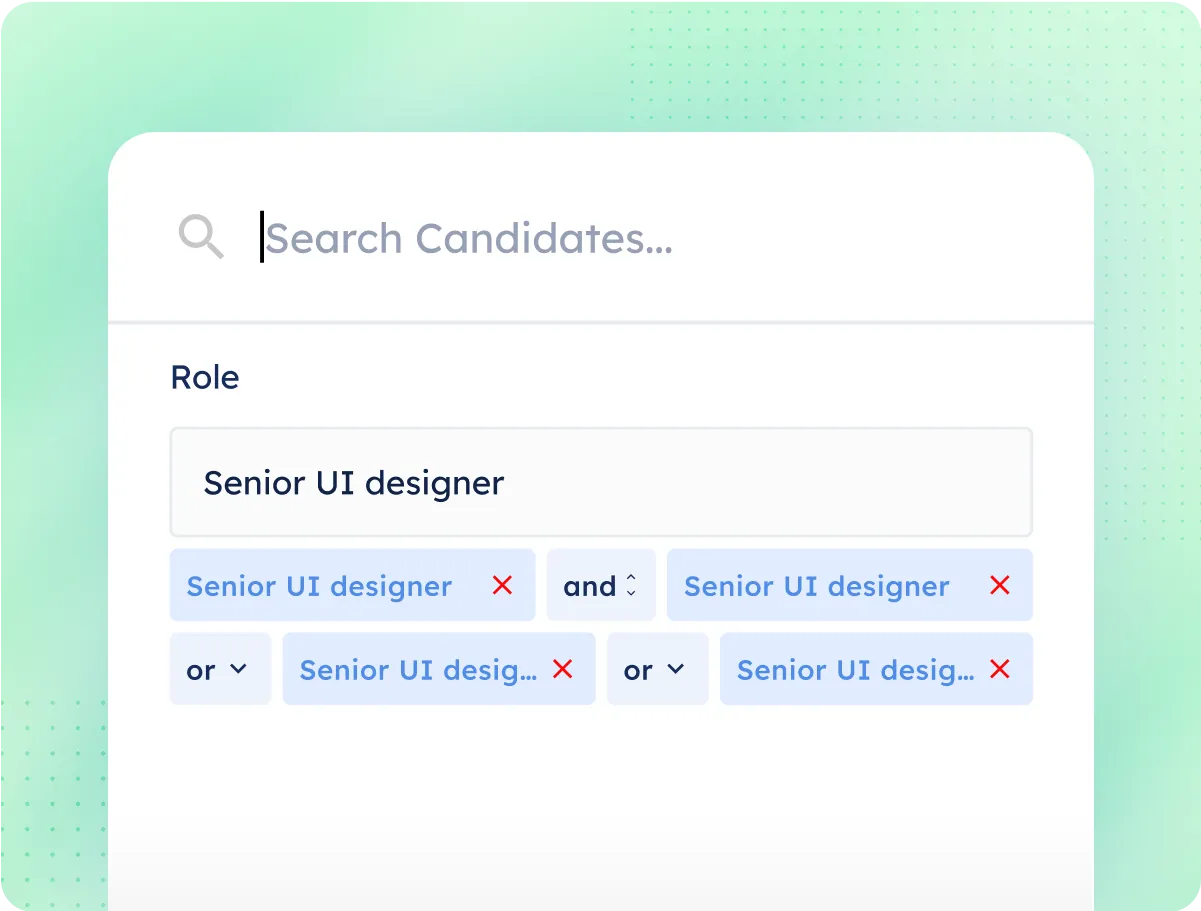Click the chevron of the first 'or' dropdown
The width and height of the screenshot is (1201, 911).
tap(238, 669)
